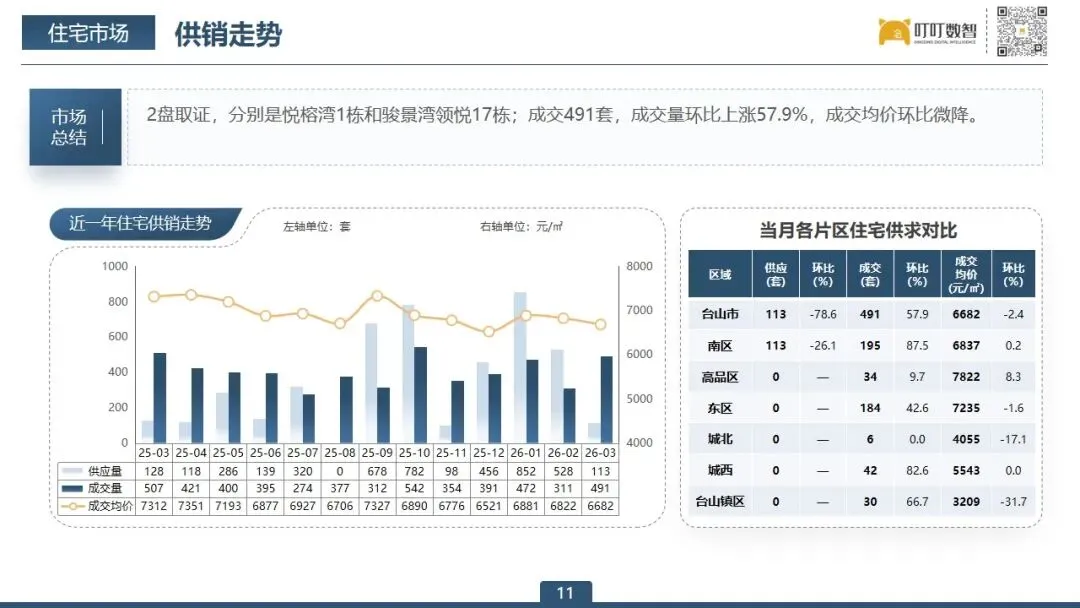The width and height of the screenshot is (1080, 608).
Task: Open sort options on 成交均价 column
Action: tap(963, 272)
